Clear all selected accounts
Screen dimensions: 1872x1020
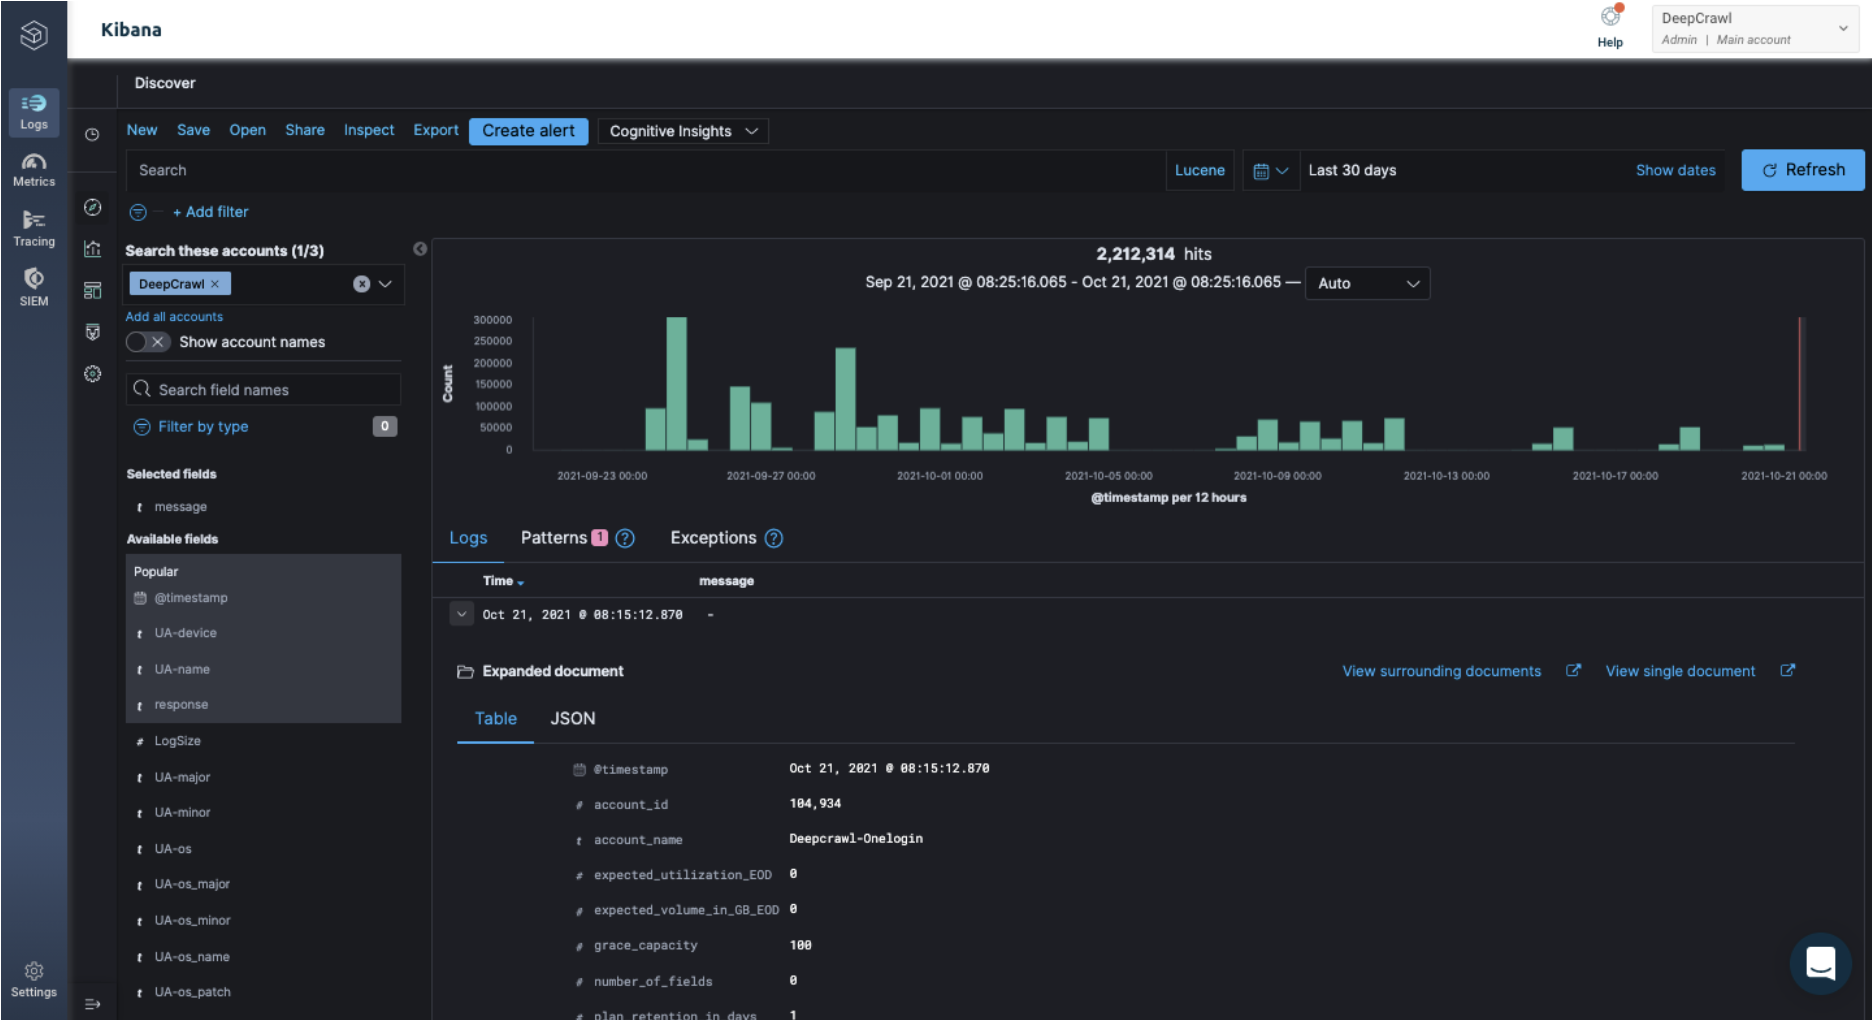(361, 284)
